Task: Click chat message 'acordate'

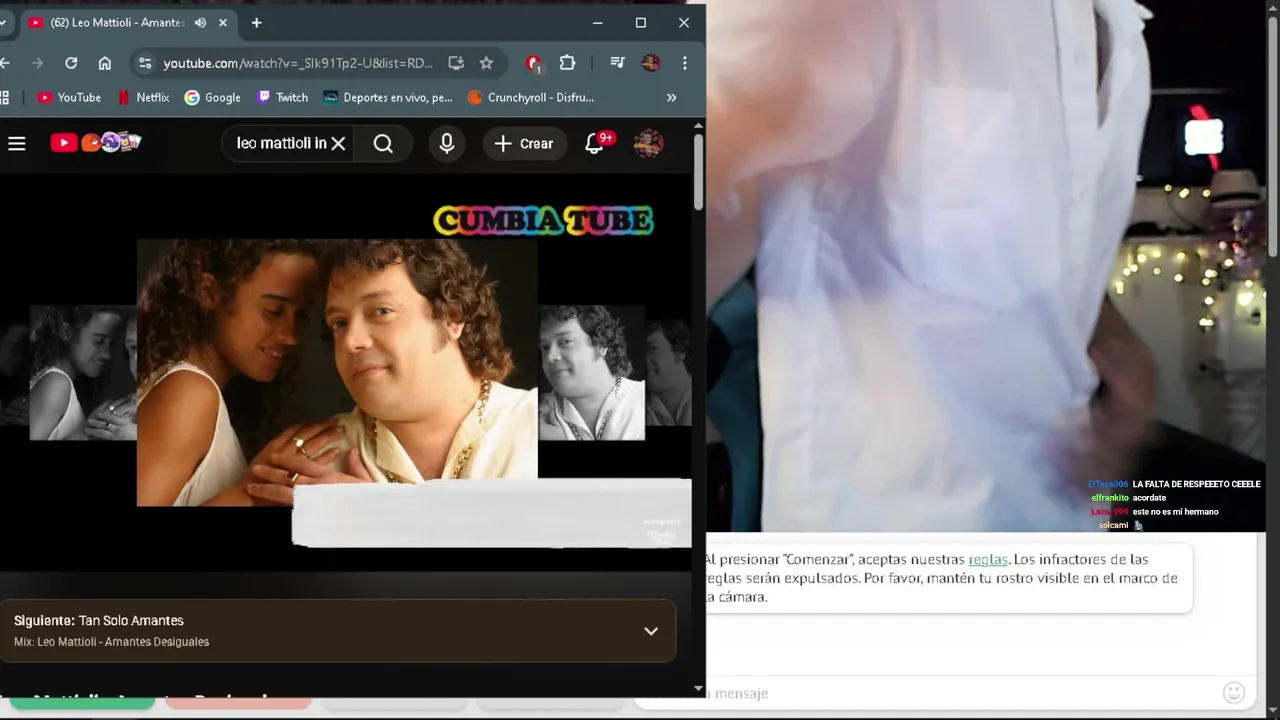Action: tap(1149, 498)
